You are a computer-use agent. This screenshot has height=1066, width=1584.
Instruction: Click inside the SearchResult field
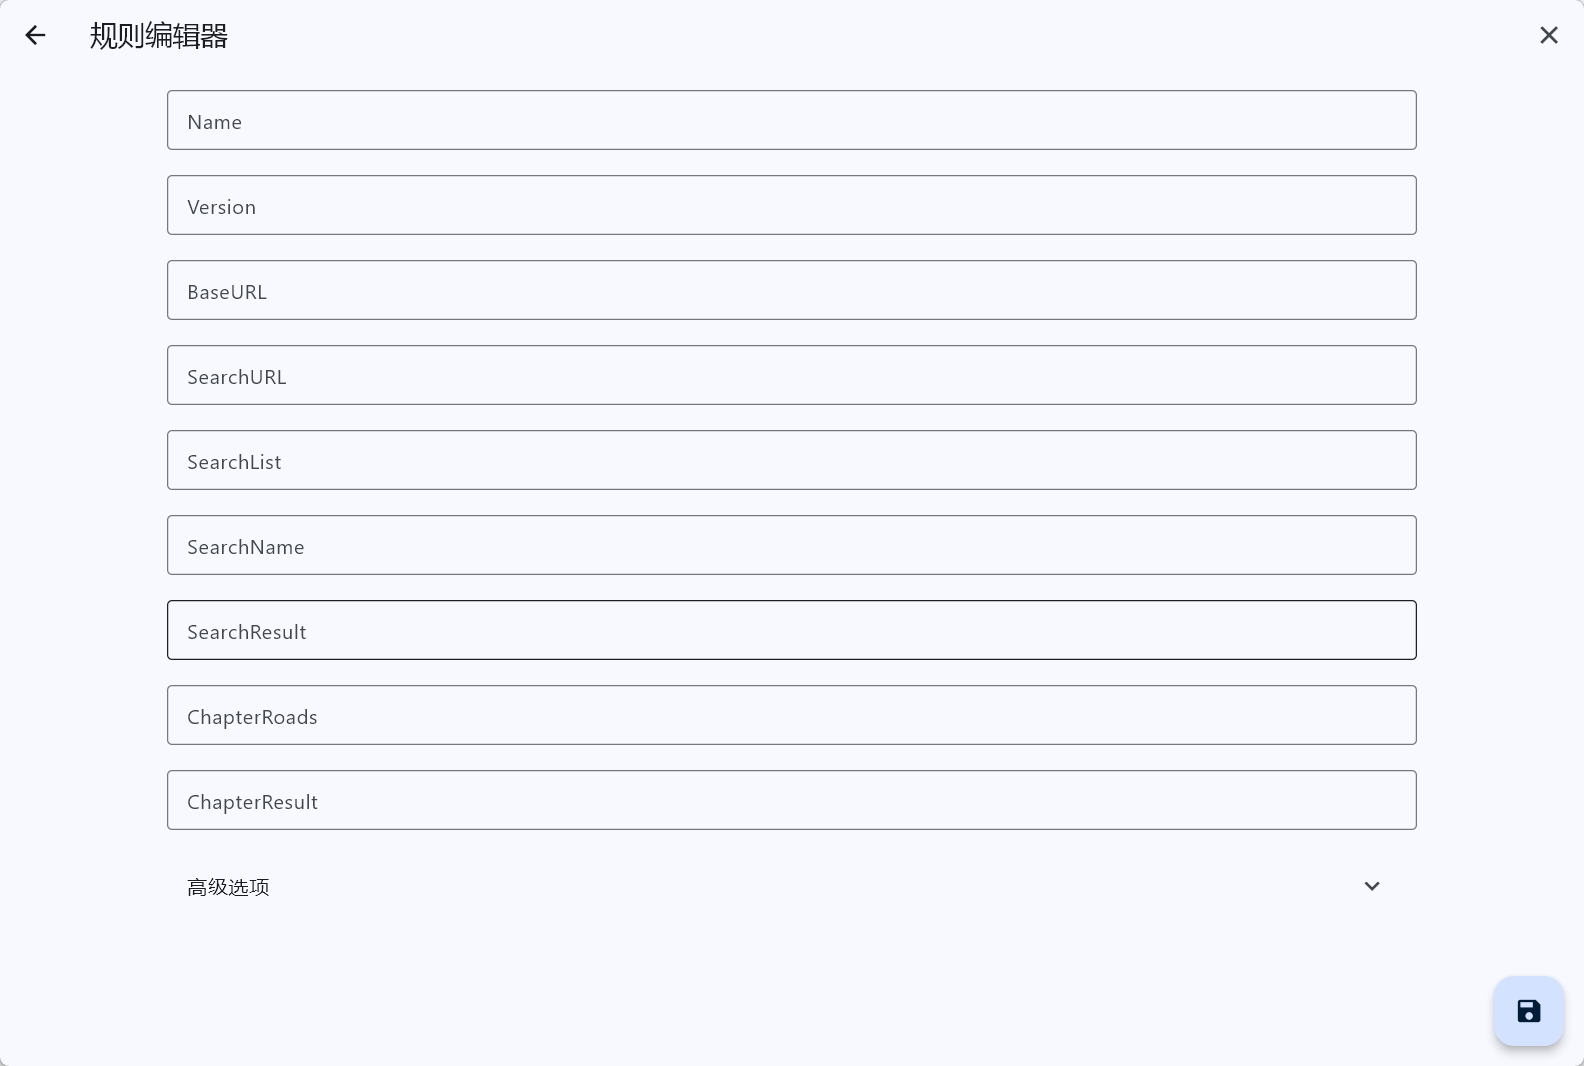791,630
